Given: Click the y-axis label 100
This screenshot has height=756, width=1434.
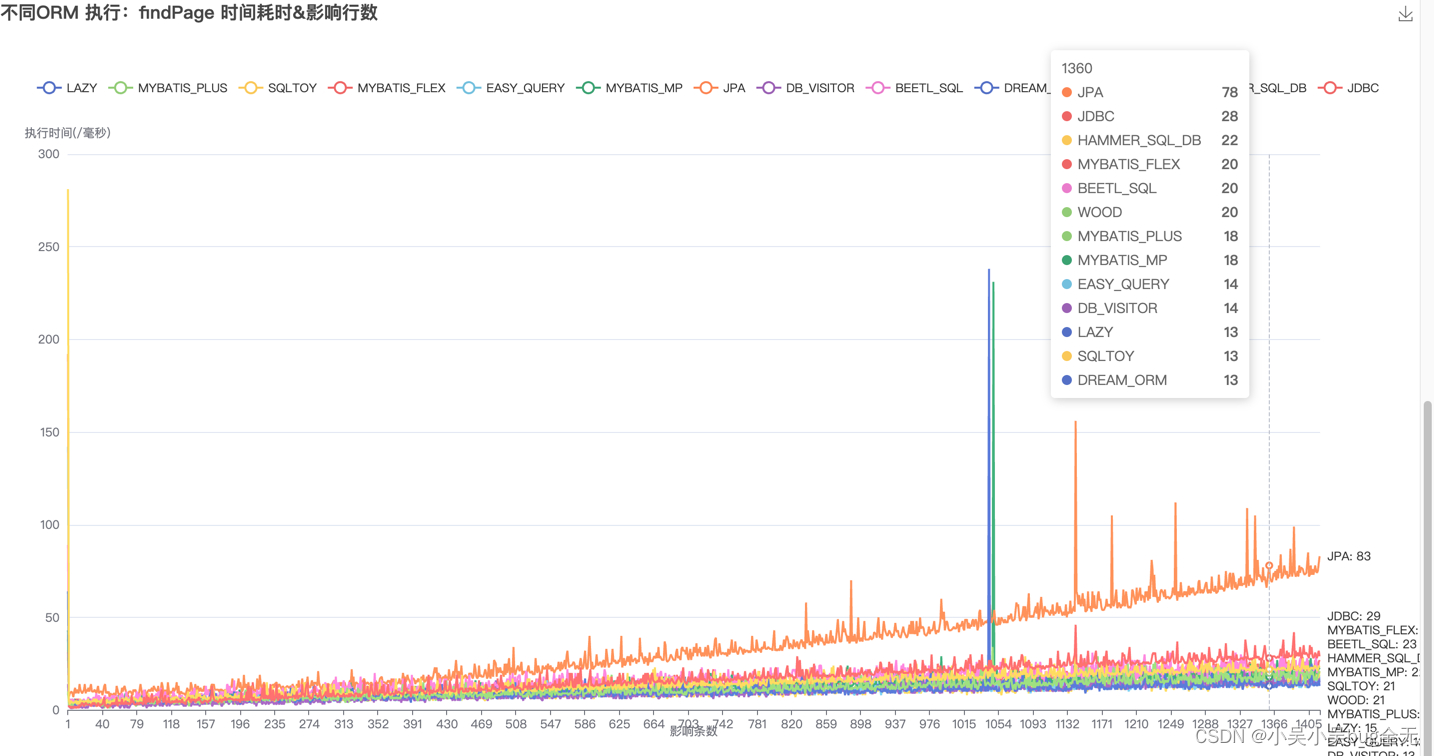Looking at the screenshot, I should click(48, 525).
